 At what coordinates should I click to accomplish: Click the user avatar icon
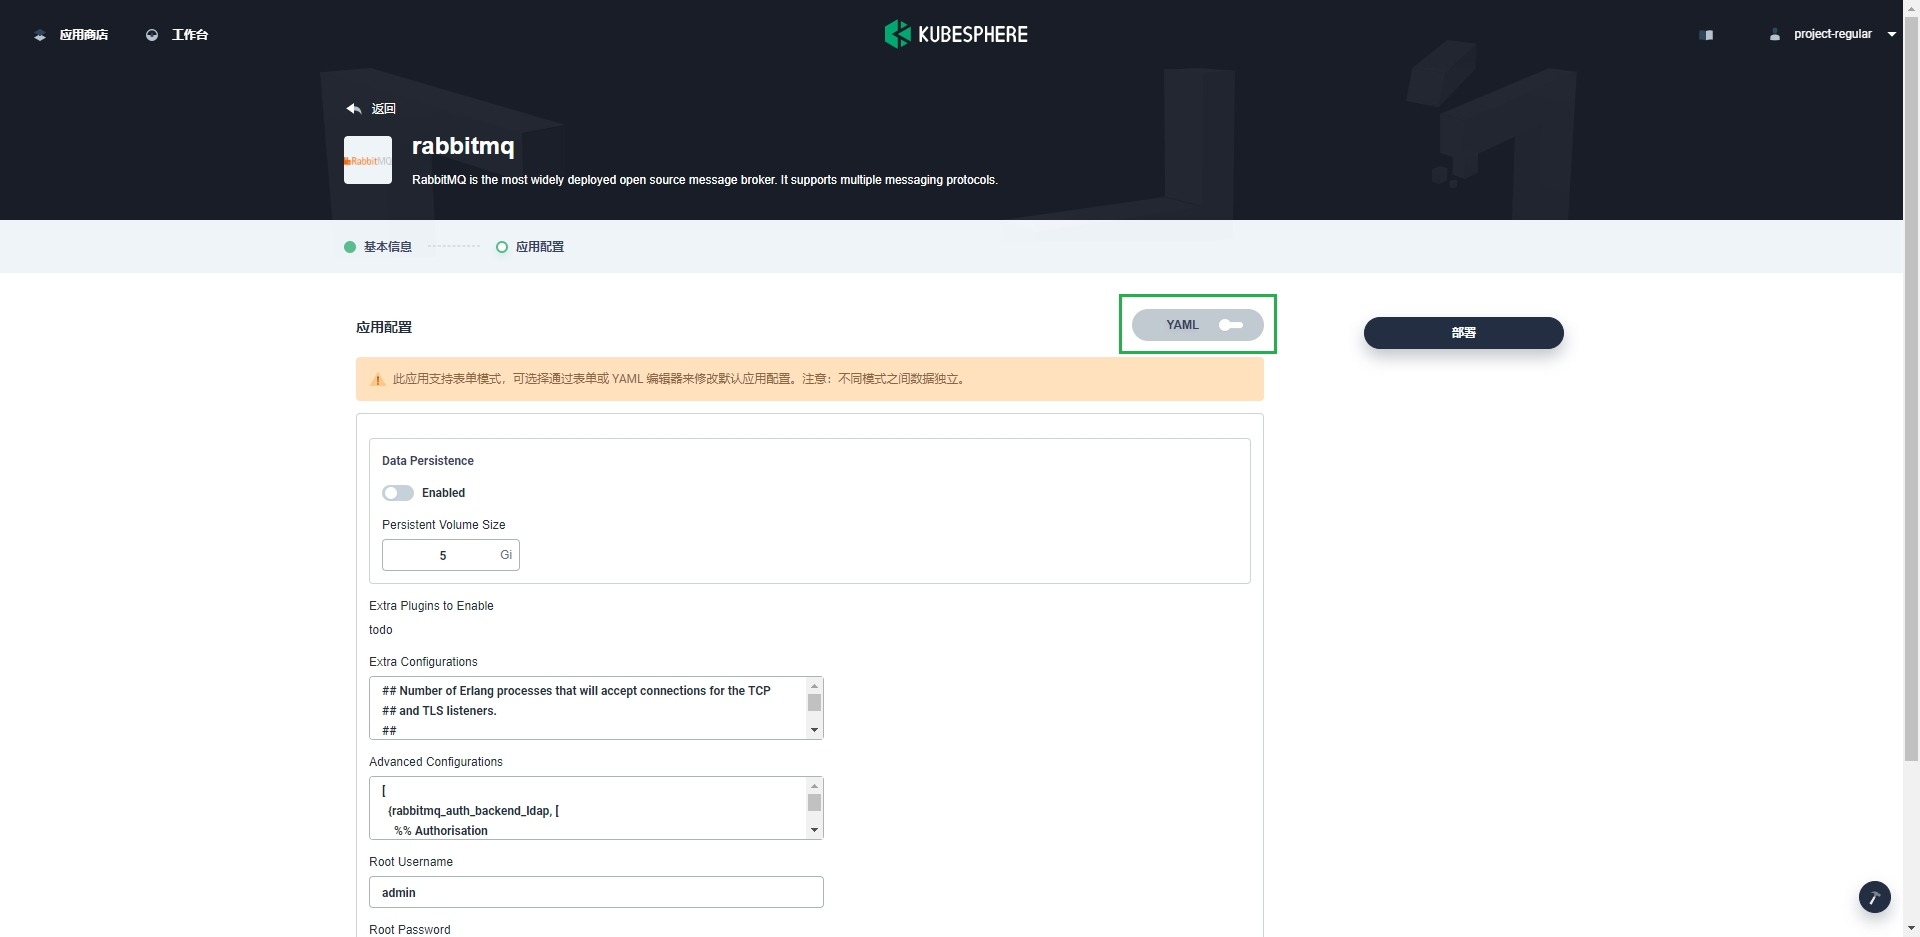click(1775, 35)
